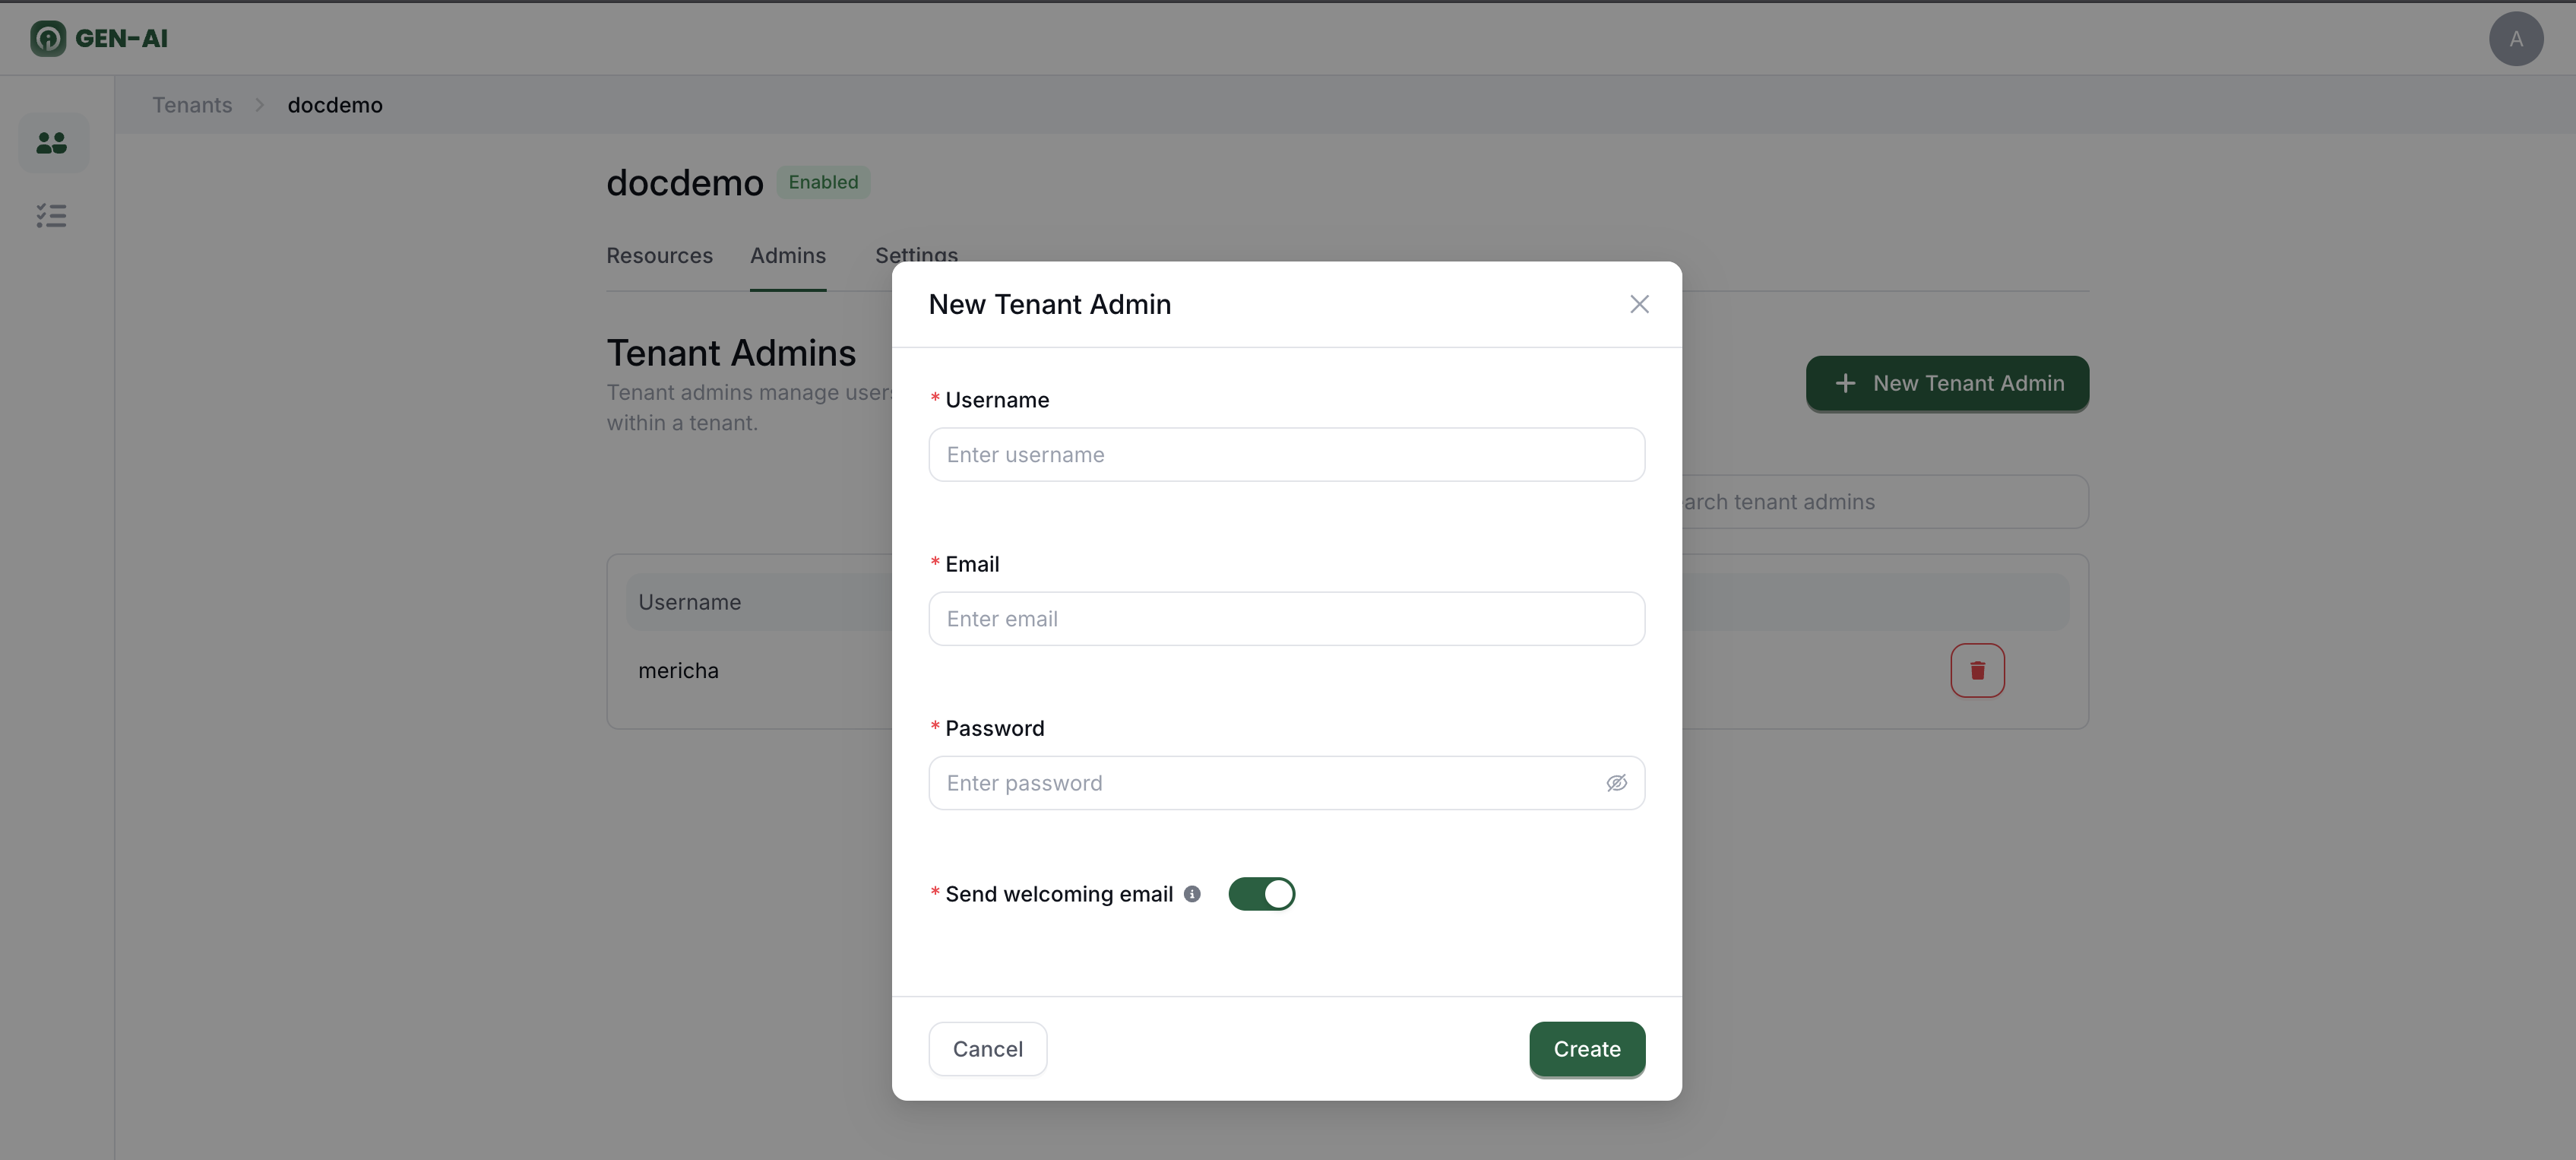Open the Settings tab
The height and width of the screenshot is (1160, 2576).
[915, 254]
